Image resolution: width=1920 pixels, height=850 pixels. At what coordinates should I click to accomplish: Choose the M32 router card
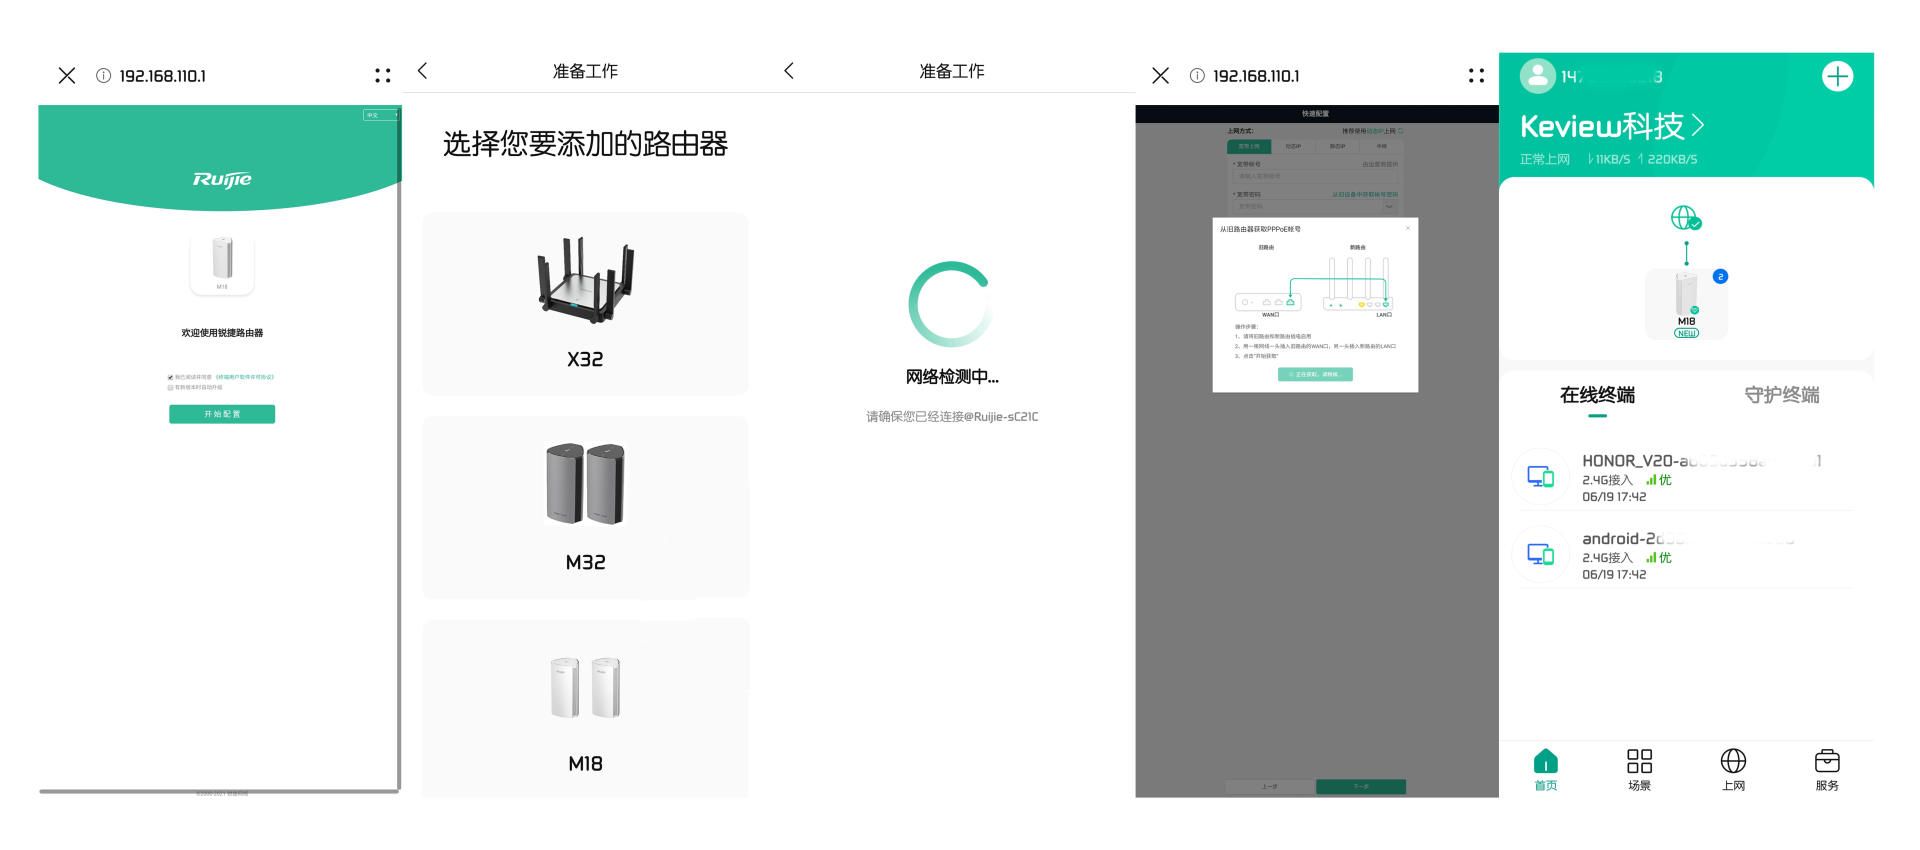click(585, 507)
